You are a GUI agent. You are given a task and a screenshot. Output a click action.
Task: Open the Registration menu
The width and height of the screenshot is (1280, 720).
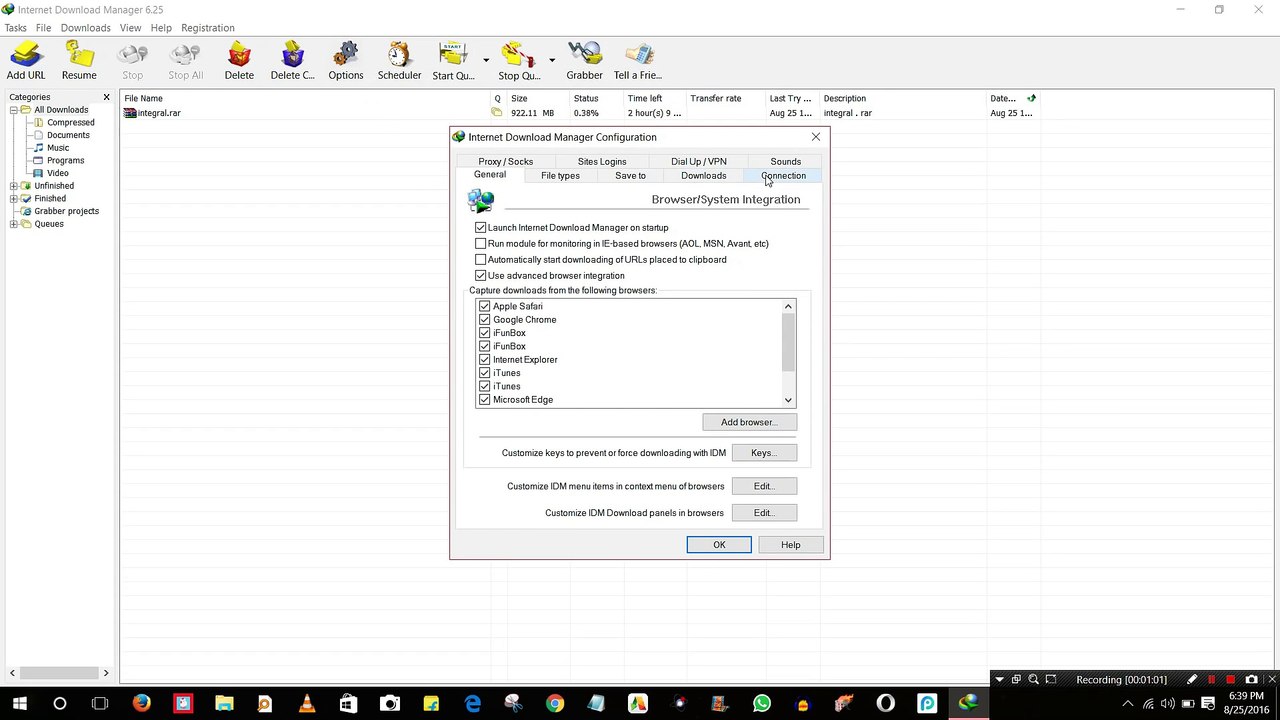tap(208, 28)
